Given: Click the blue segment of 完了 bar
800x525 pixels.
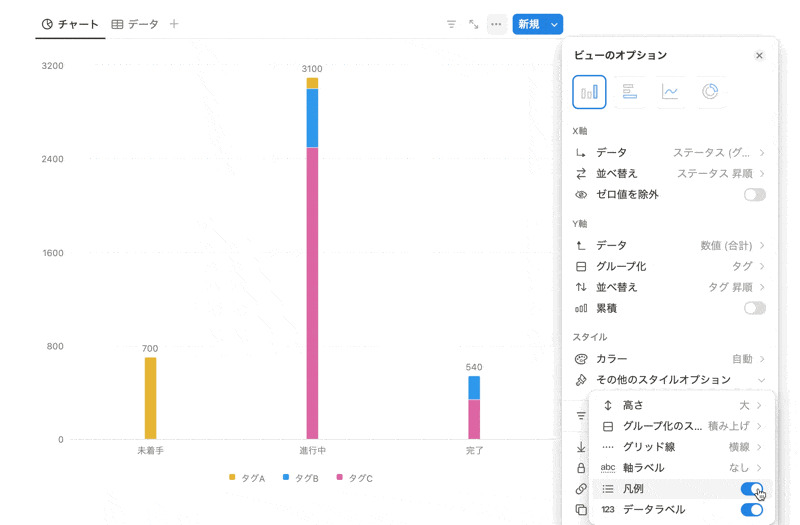Looking at the screenshot, I should click(x=474, y=388).
